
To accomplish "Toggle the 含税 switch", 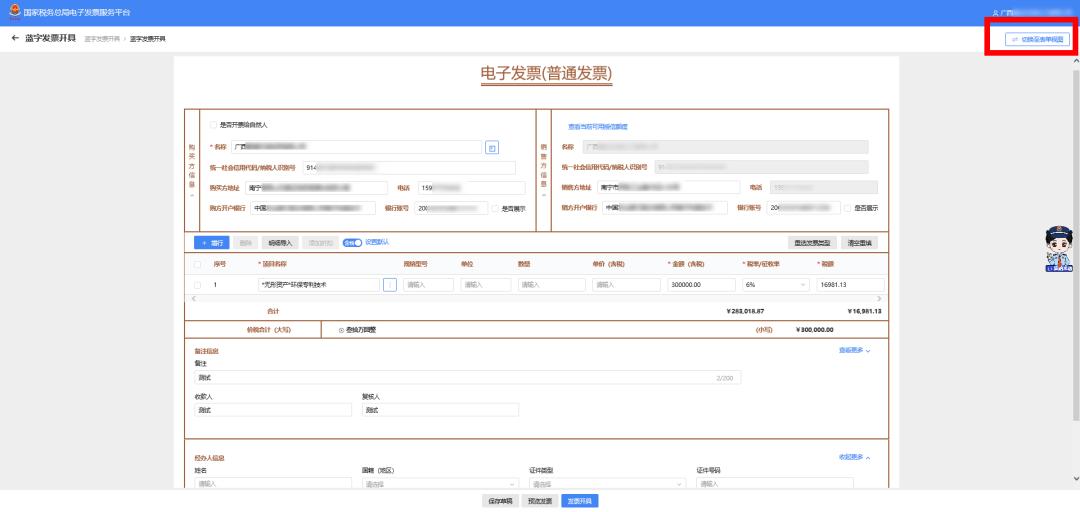I will tap(353, 242).
